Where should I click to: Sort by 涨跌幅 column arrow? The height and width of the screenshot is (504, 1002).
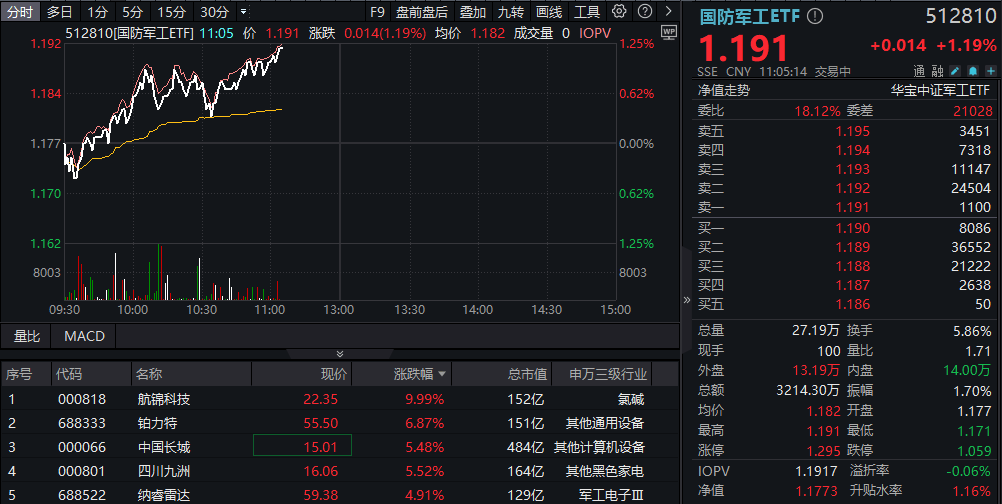click(442, 374)
